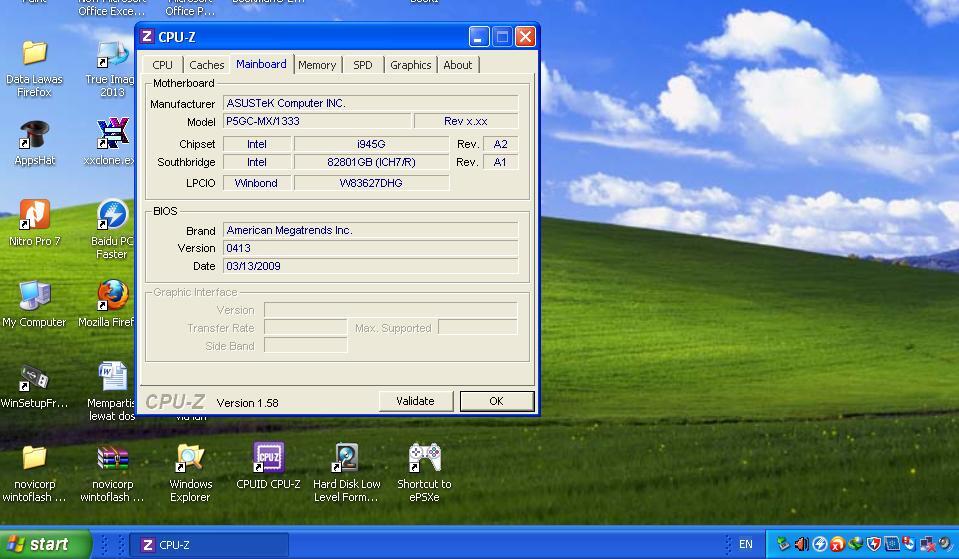Click the CPU-Z Z logo in title bar
This screenshot has height=559, width=959.
pyautogui.click(x=147, y=37)
